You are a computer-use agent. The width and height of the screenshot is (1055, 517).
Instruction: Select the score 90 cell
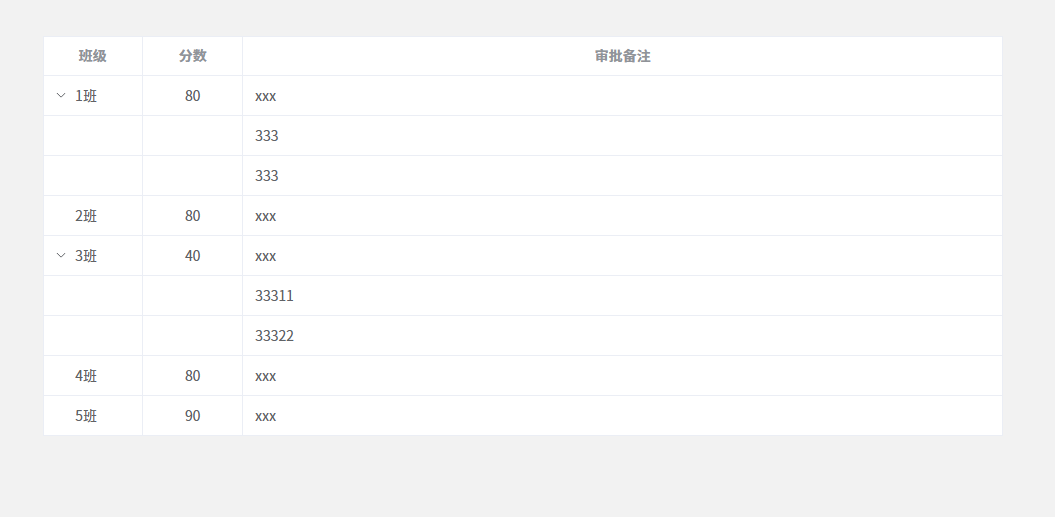pyautogui.click(x=192, y=416)
